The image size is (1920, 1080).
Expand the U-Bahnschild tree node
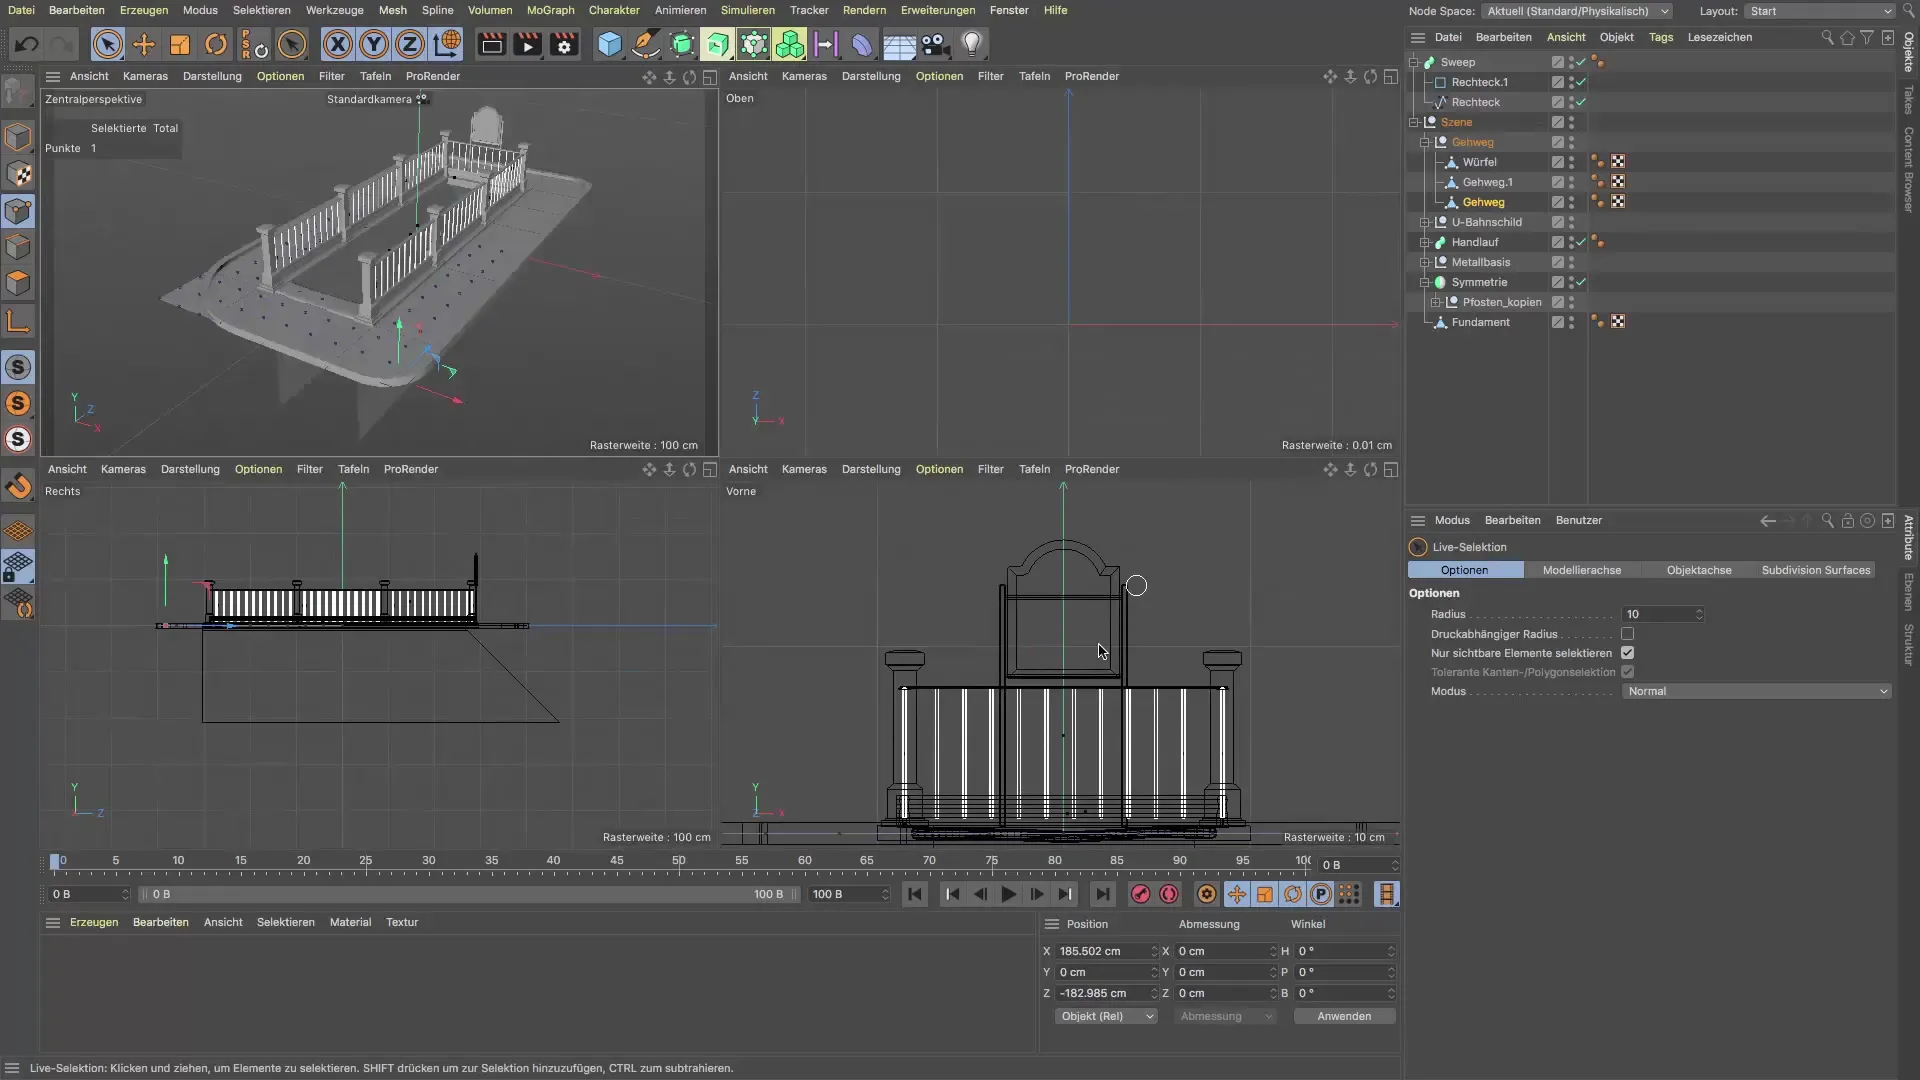click(x=1425, y=222)
